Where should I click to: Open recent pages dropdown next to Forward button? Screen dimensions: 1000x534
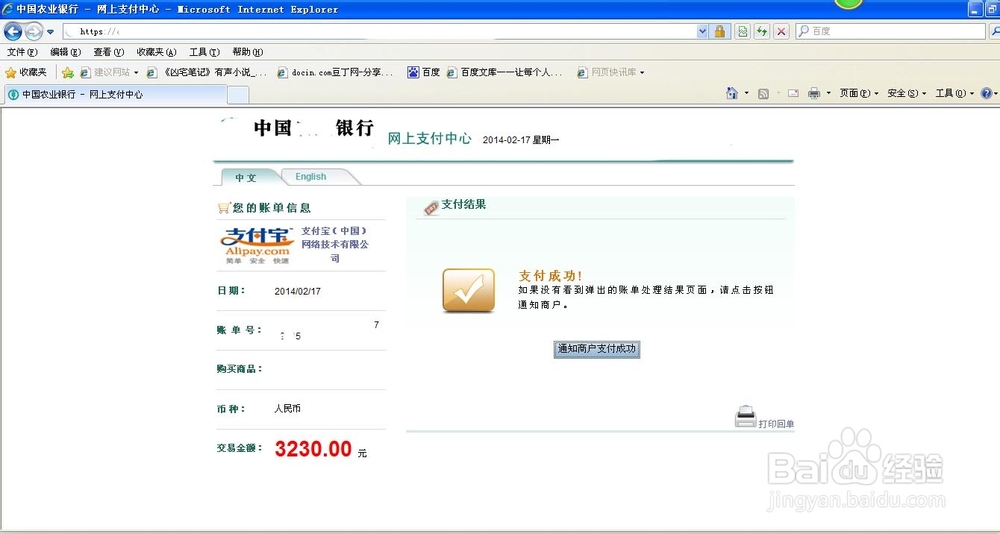pyautogui.click(x=50, y=31)
